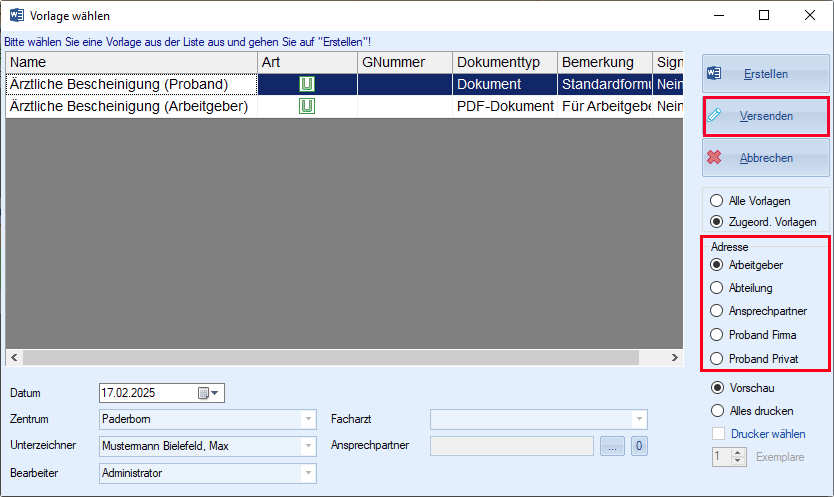
Task: Click the horizontal scrollbar left arrow
Action: click(x=14, y=358)
